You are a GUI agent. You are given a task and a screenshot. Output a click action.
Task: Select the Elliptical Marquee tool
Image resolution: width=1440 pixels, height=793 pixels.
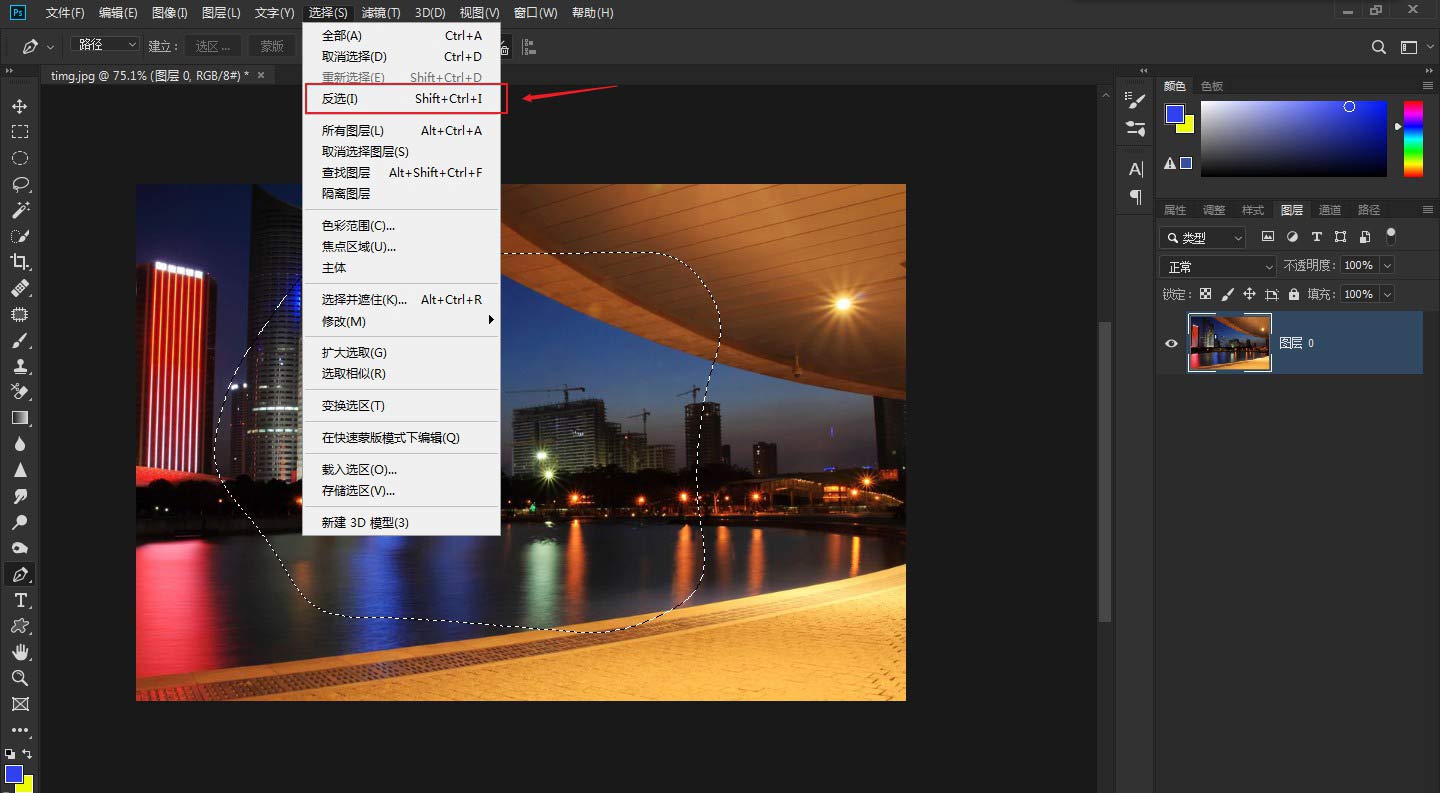click(x=19, y=158)
